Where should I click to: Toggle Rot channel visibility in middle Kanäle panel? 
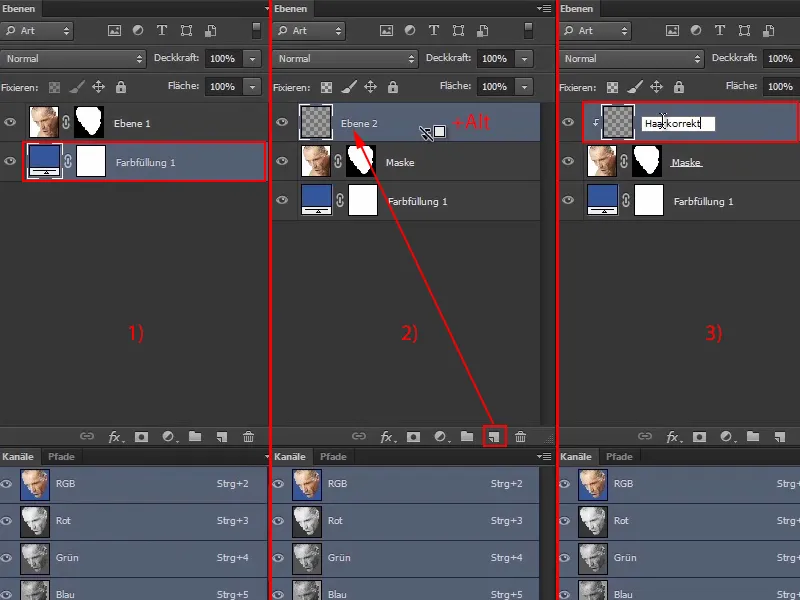279,521
